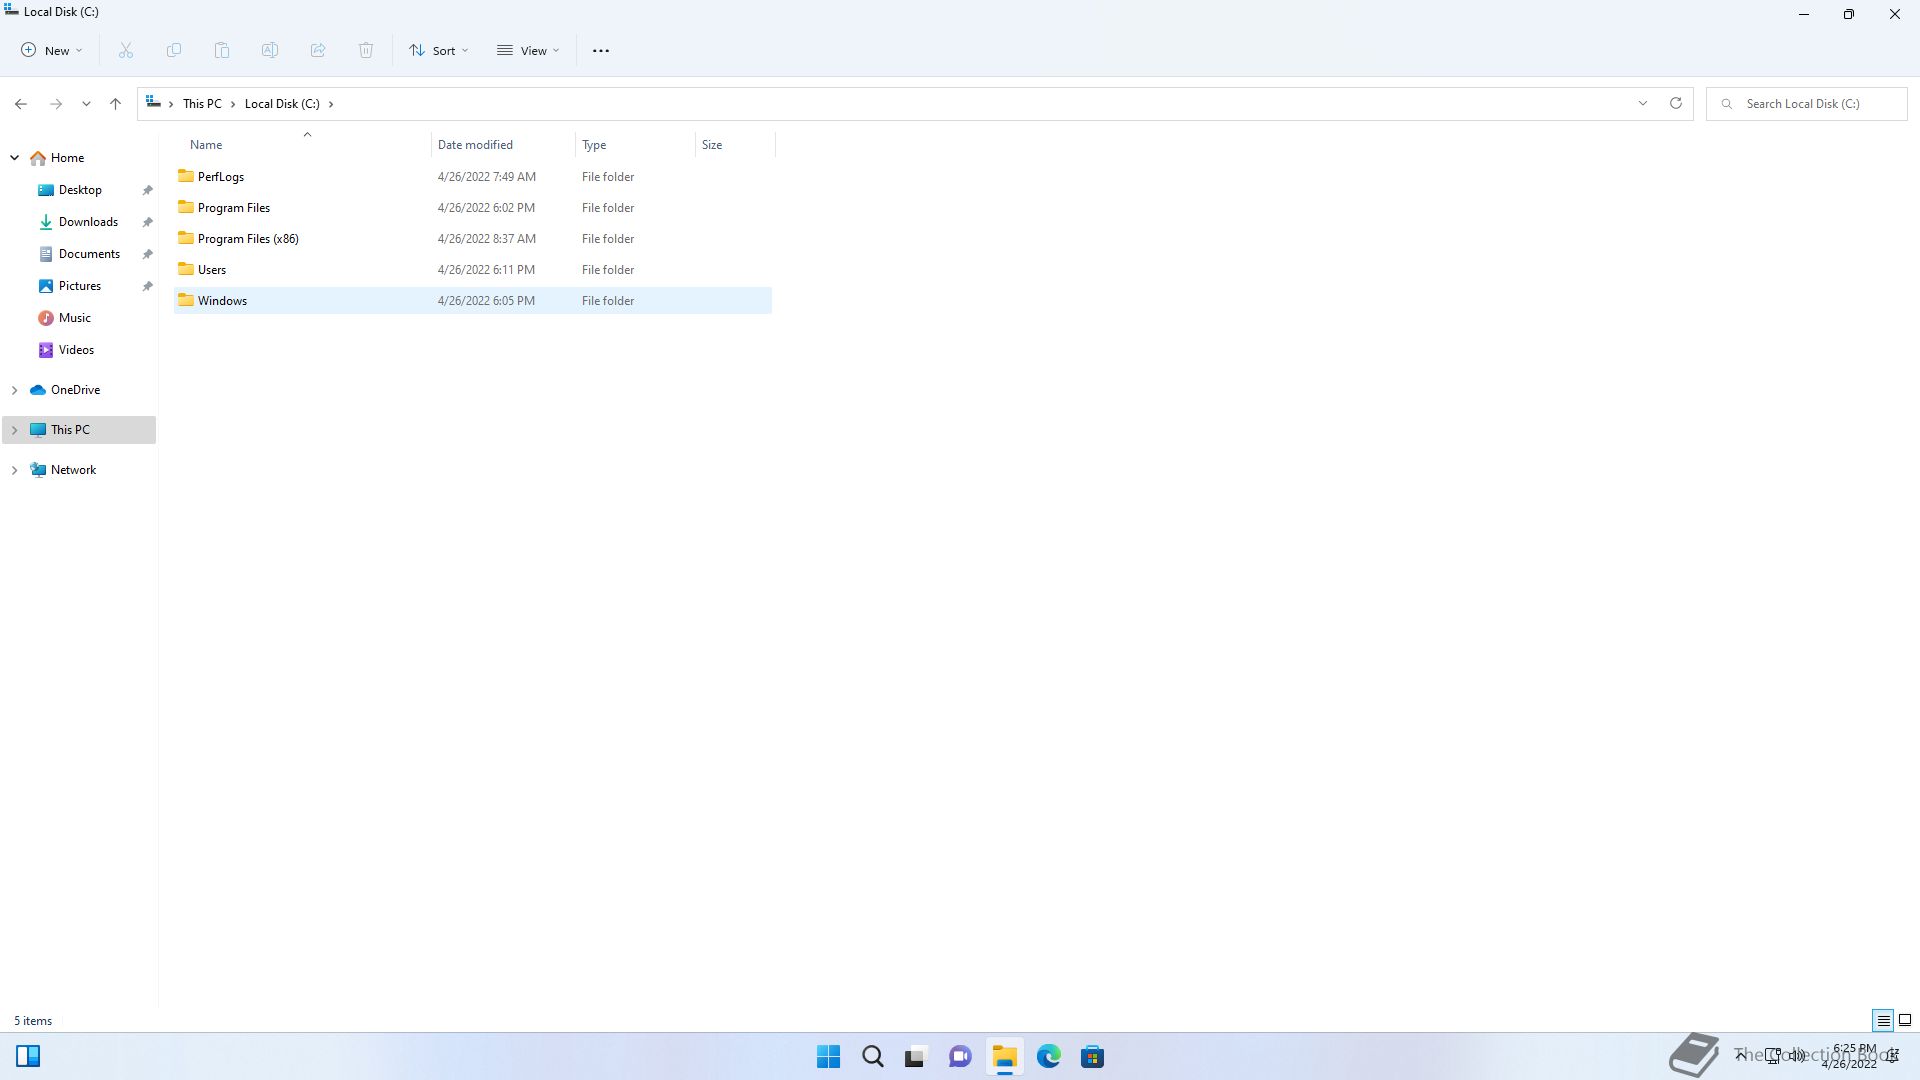Screen dimensions: 1920x1080
Task: Click the Copy icon in toolbar
Action: click(x=174, y=50)
